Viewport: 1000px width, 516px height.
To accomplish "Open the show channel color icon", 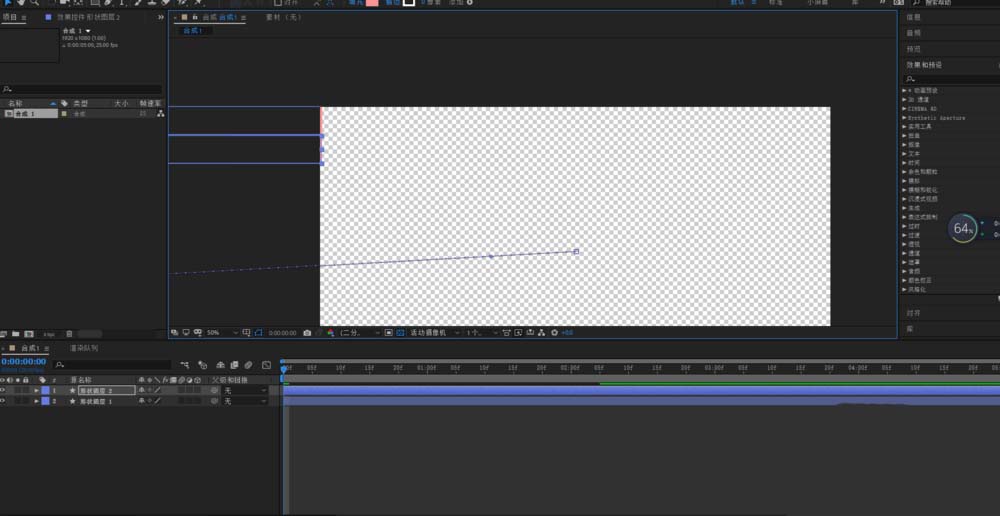I will [x=330, y=332].
